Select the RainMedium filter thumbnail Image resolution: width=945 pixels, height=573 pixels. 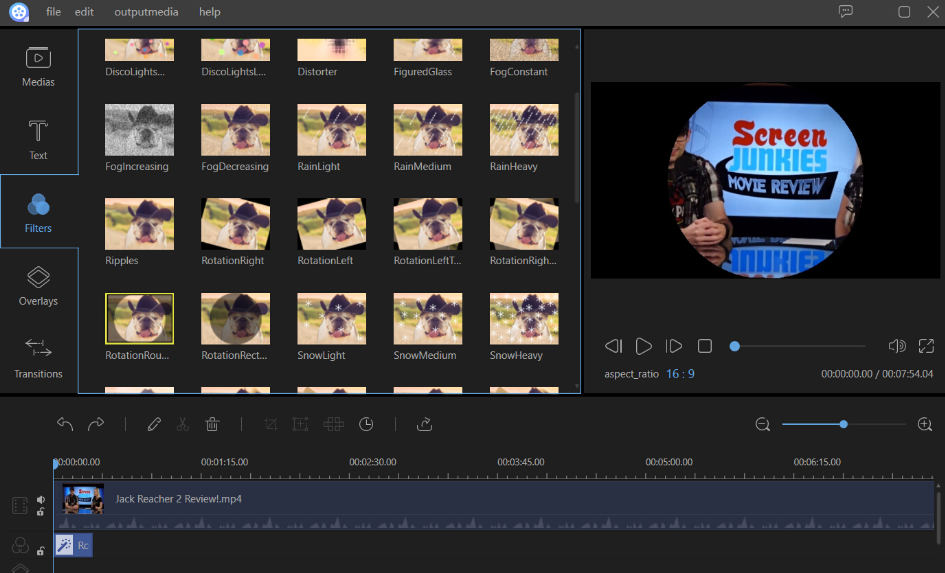[428, 130]
